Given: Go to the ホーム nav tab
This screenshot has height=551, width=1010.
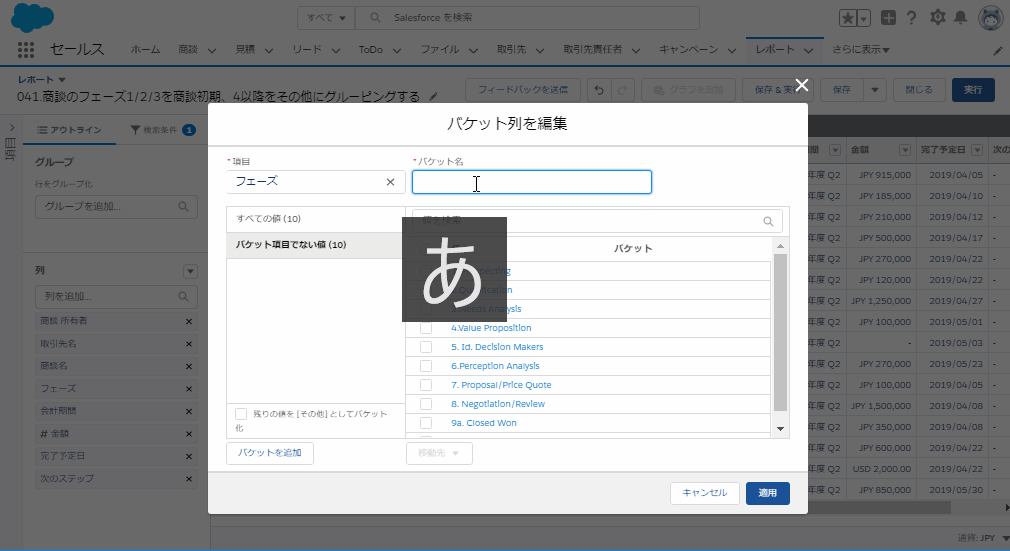Looking at the screenshot, I should point(146,50).
